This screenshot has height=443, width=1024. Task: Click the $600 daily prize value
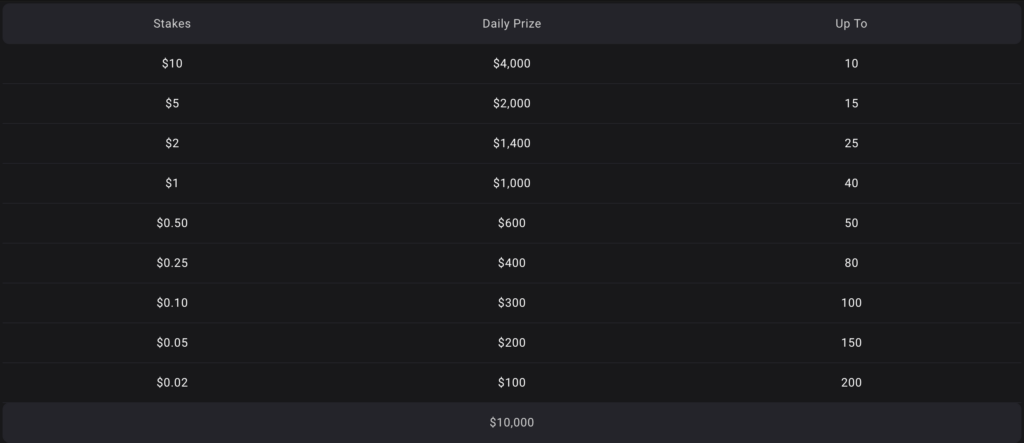tap(511, 223)
